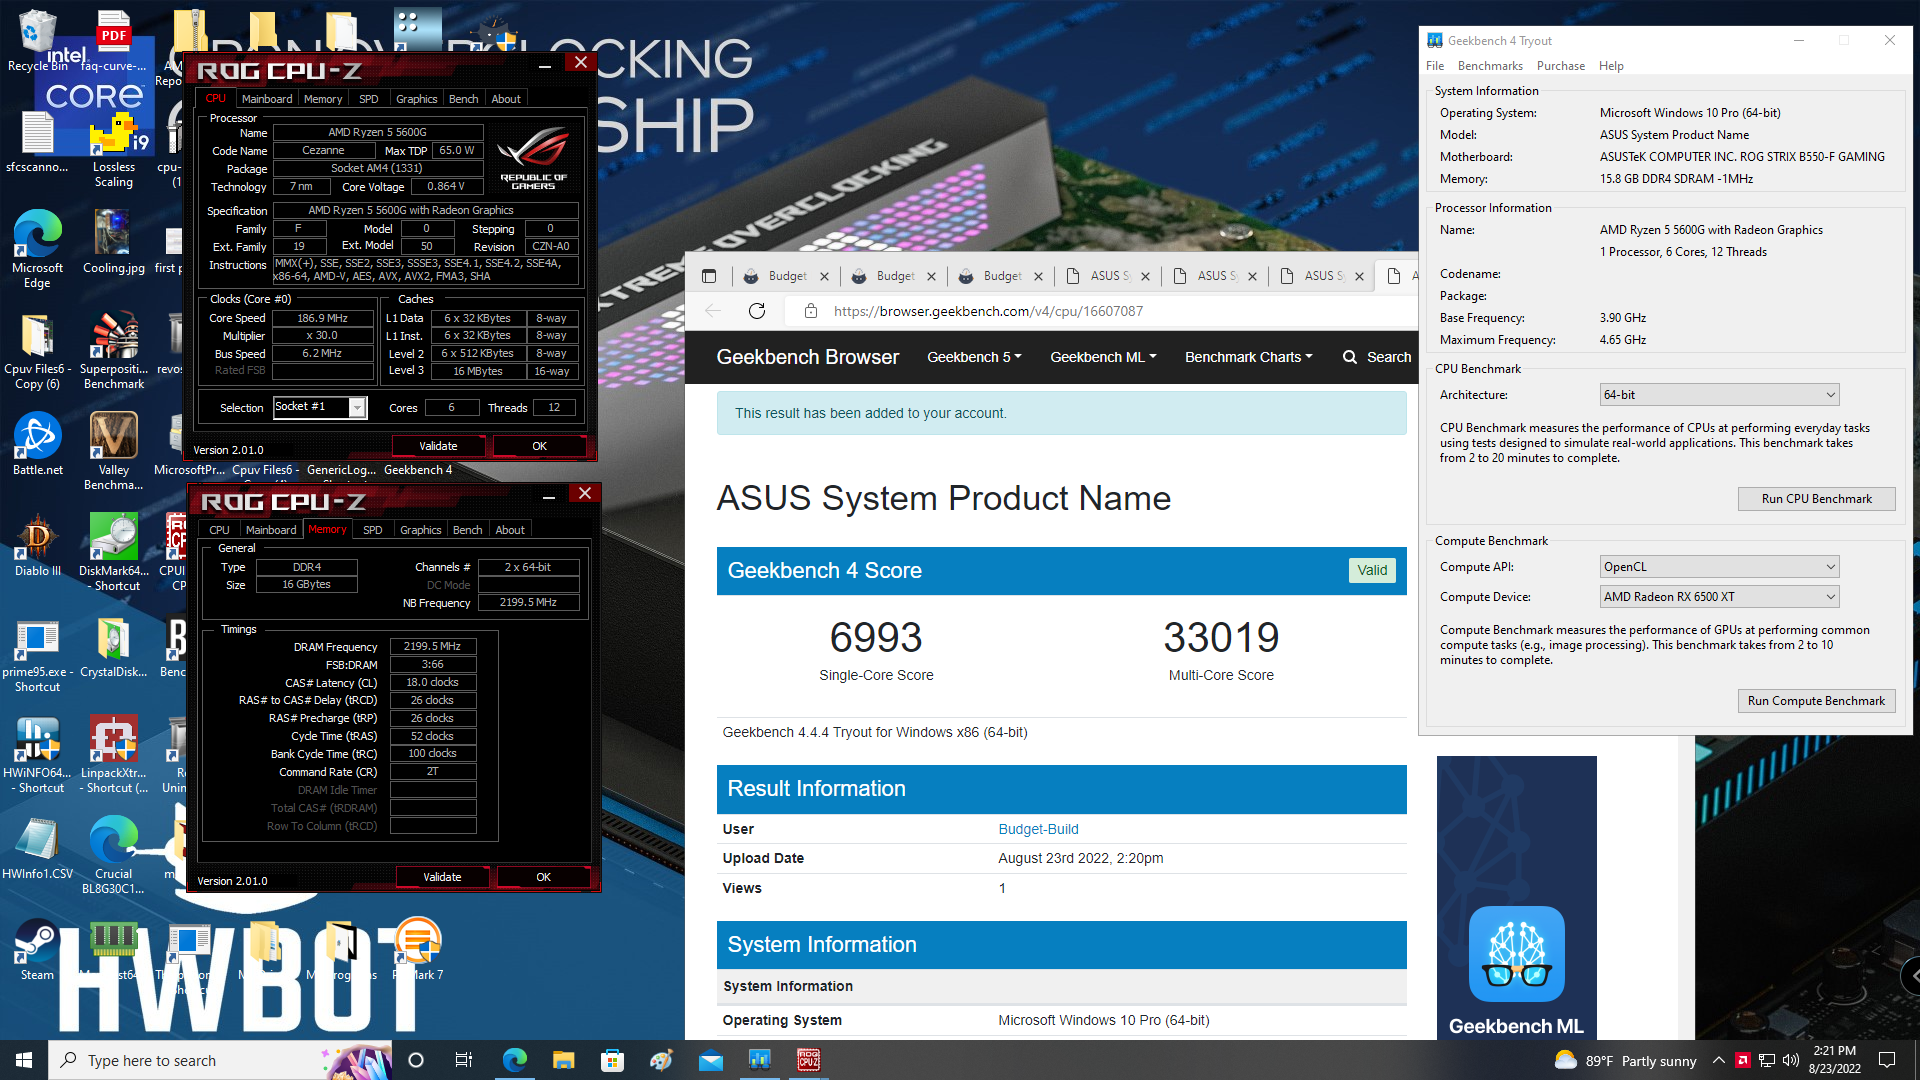
Task: Open HWiNFO64 shortcut on desktop
Action: (37, 756)
